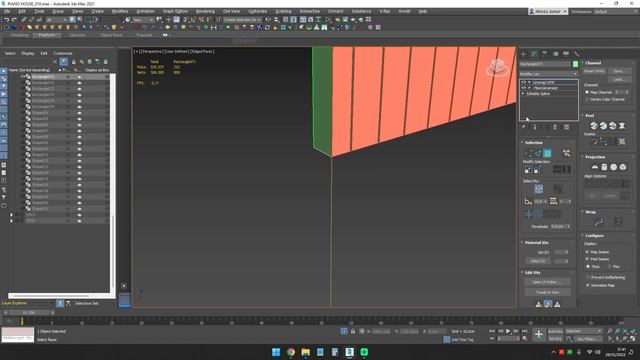Image resolution: width=640 pixels, height=360 pixels.
Task: Open the Modifiers menu
Action: pos(120,11)
